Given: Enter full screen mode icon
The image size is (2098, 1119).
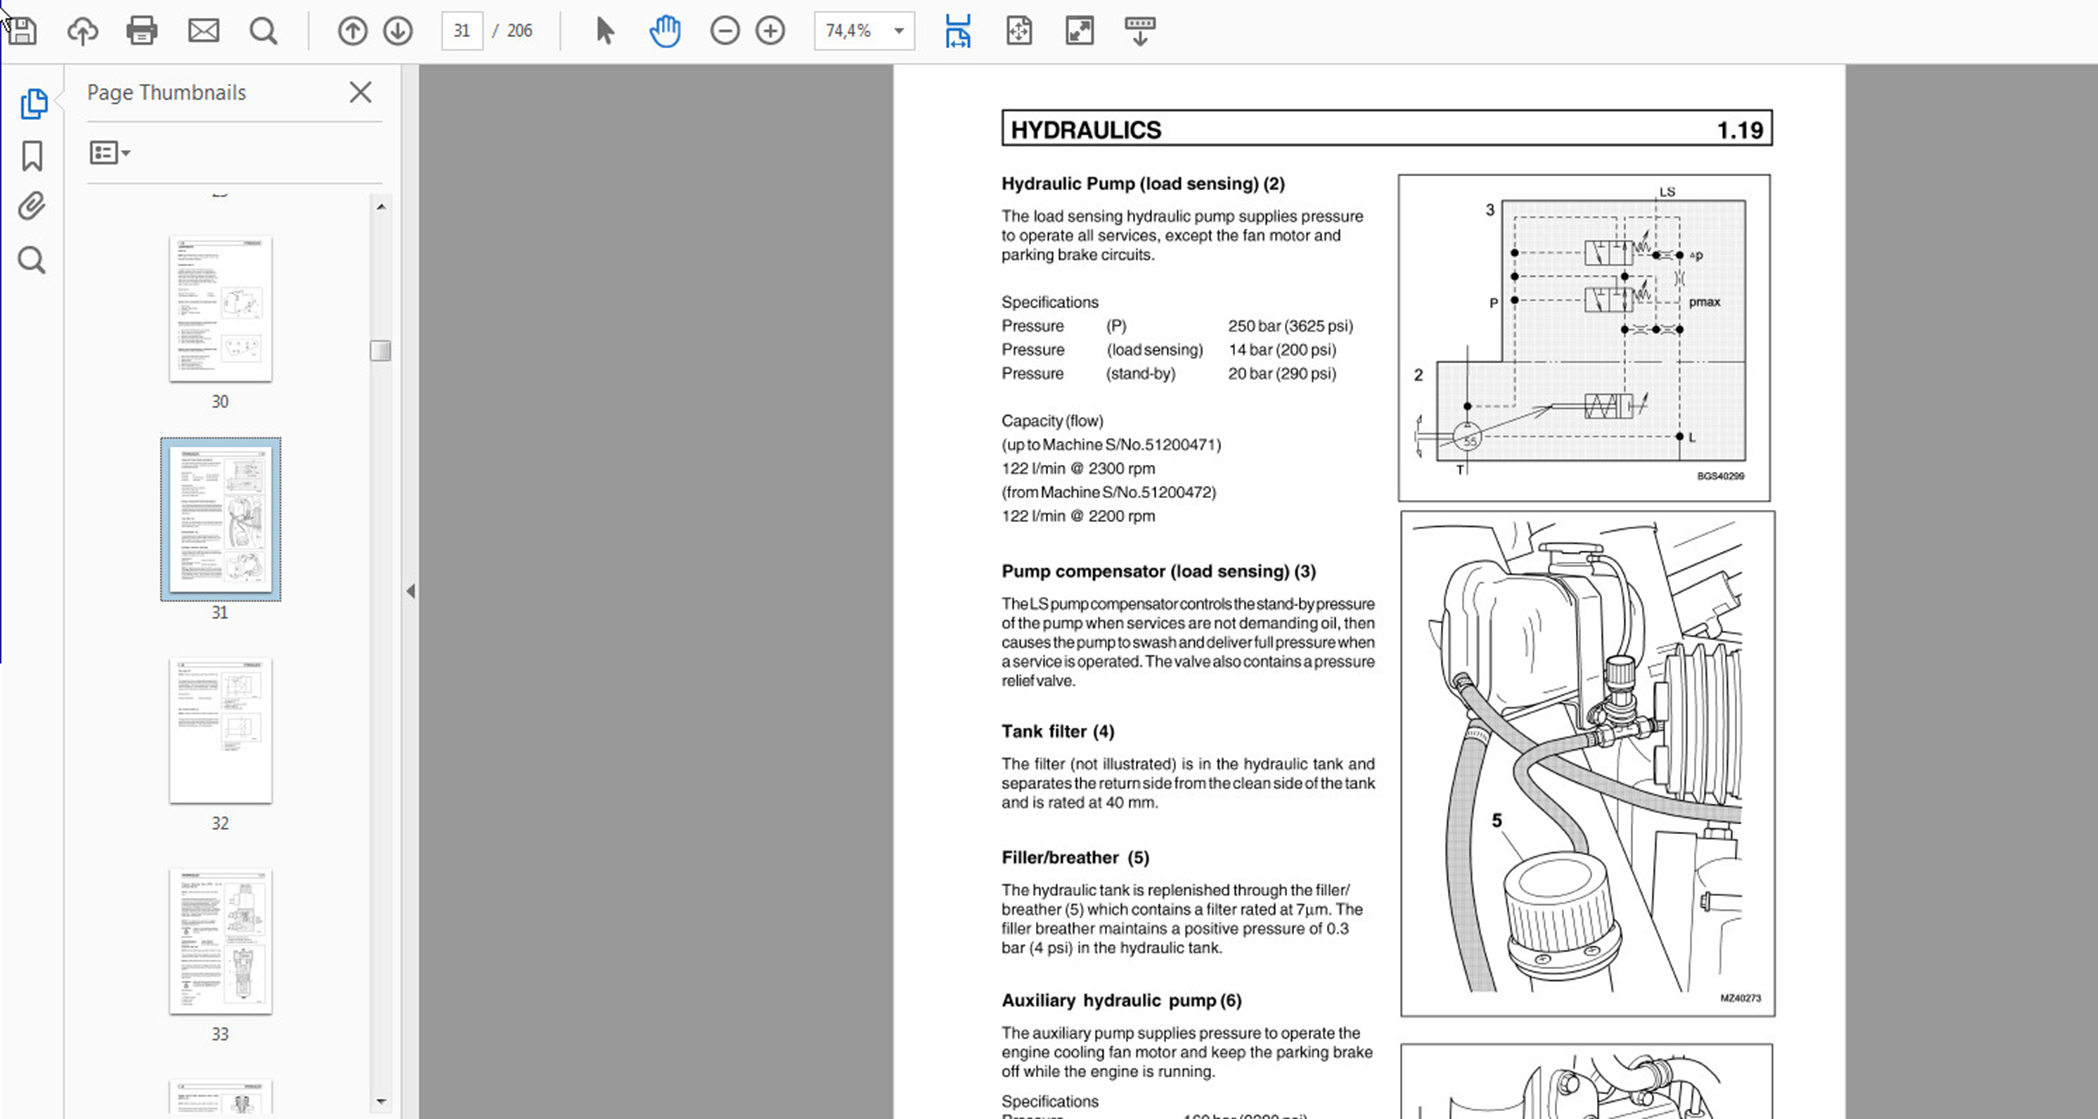Looking at the screenshot, I should [1079, 31].
